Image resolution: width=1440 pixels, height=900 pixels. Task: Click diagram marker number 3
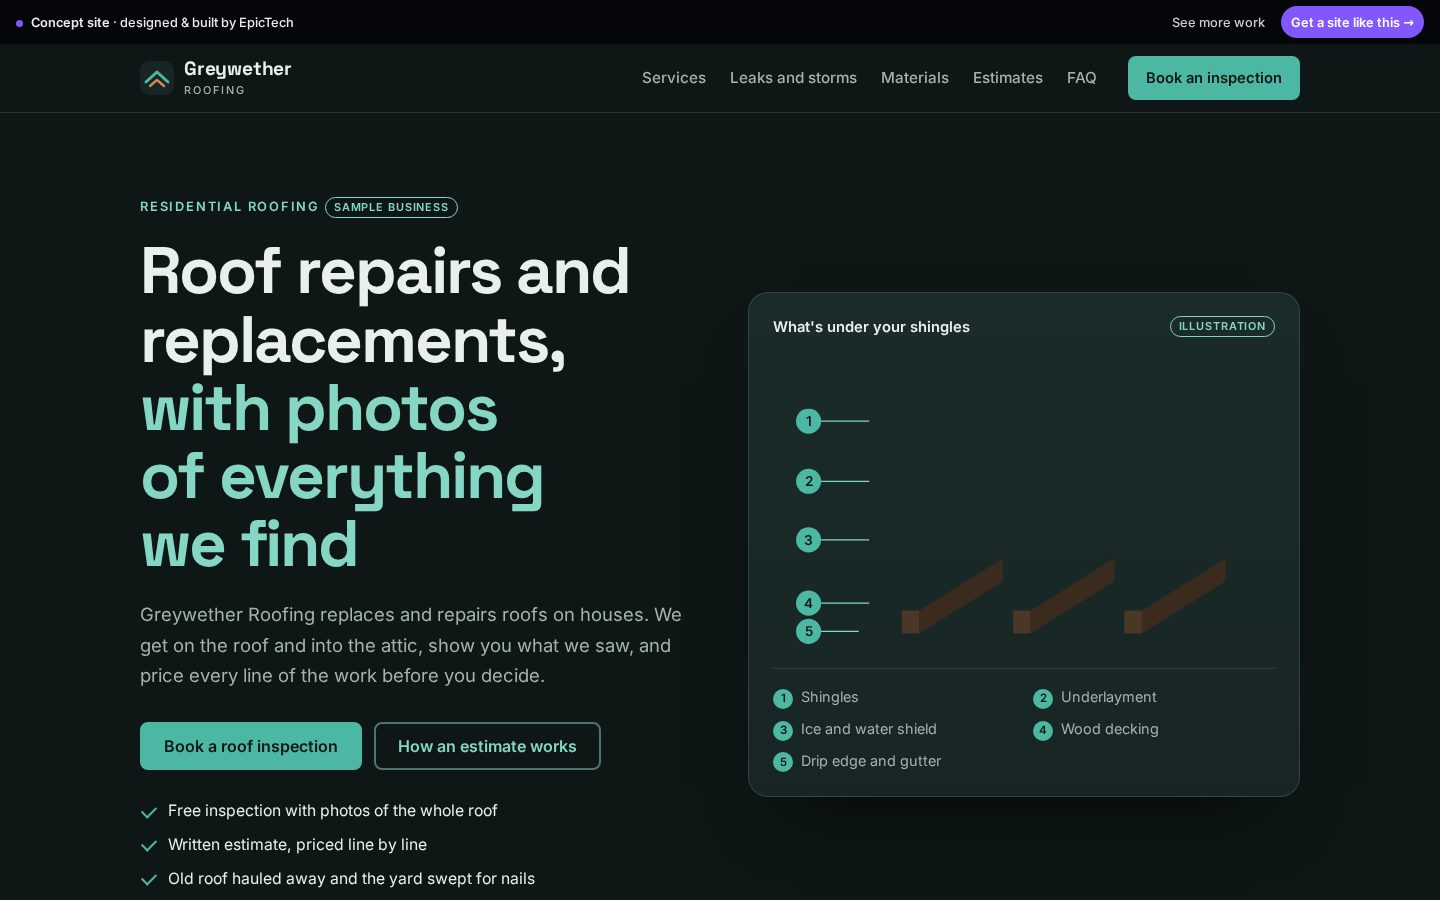[808, 540]
